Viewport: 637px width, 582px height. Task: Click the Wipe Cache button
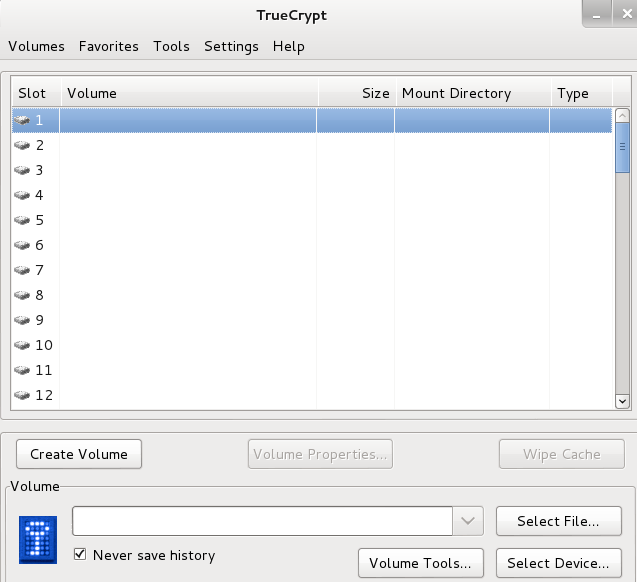(561, 454)
